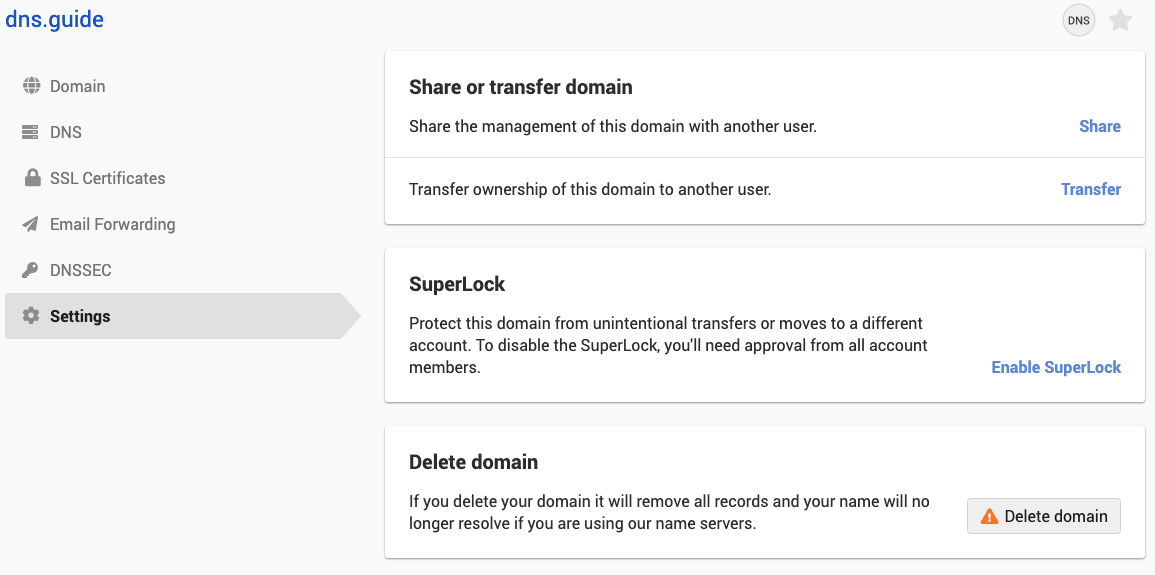Click the key icon beside DNSSEC
Image resolution: width=1155 pixels, height=575 pixels.
pyautogui.click(x=31, y=270)
